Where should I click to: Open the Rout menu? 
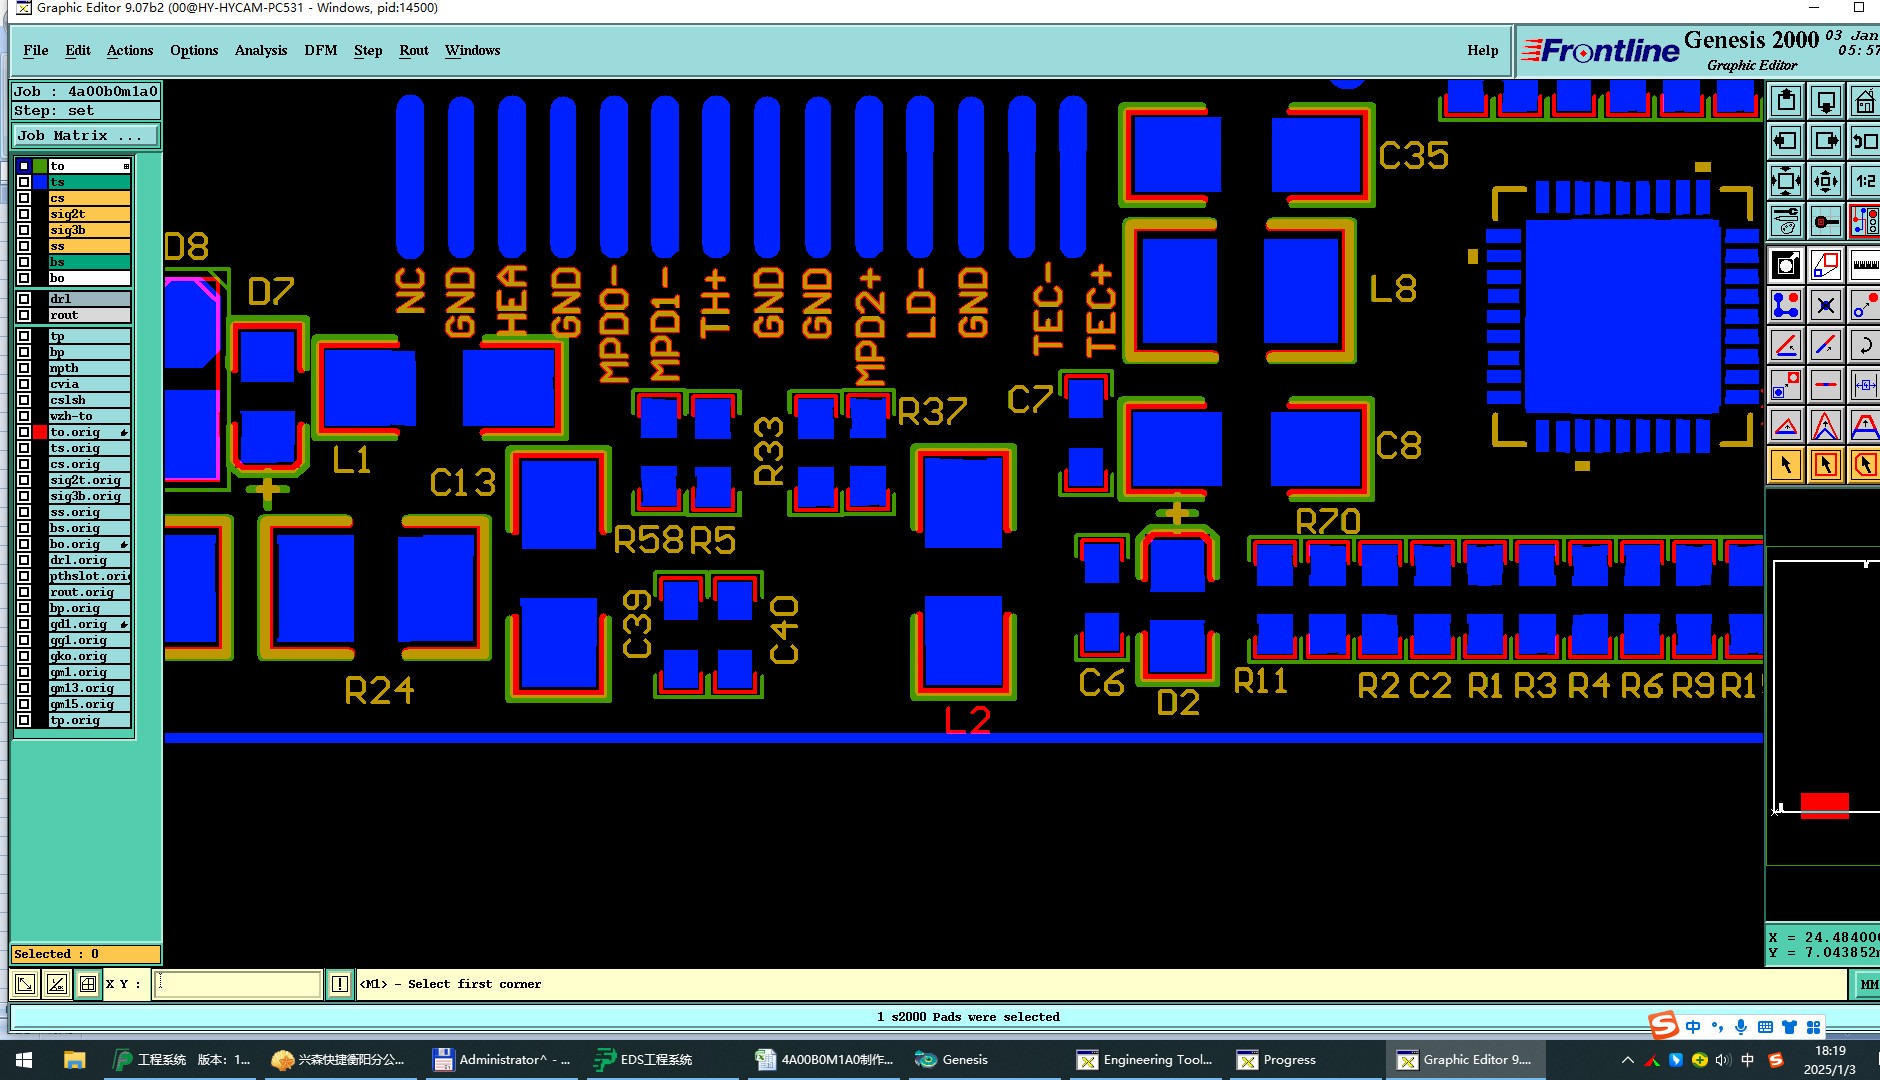[x=414, y=50]
